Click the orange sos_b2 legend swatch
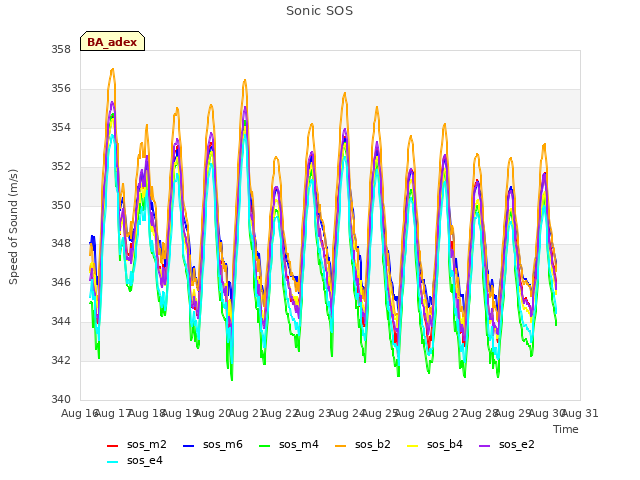640x480 pixels. click(340, 445)
